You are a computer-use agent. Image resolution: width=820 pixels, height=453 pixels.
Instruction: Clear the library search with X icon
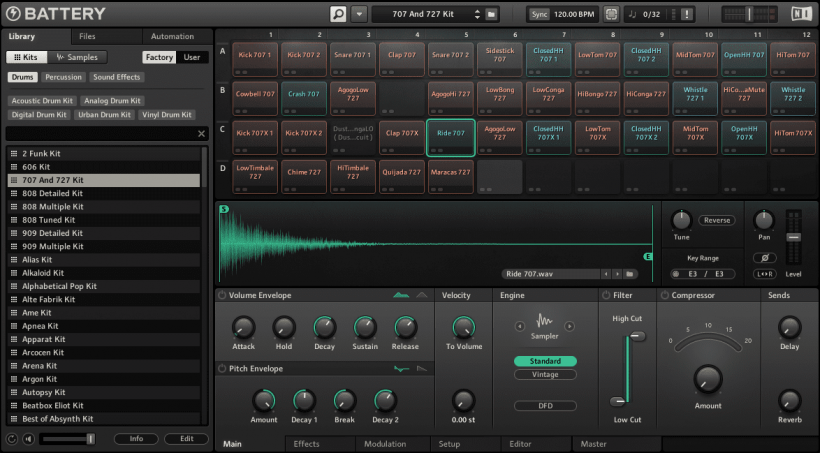pos(201,134)
